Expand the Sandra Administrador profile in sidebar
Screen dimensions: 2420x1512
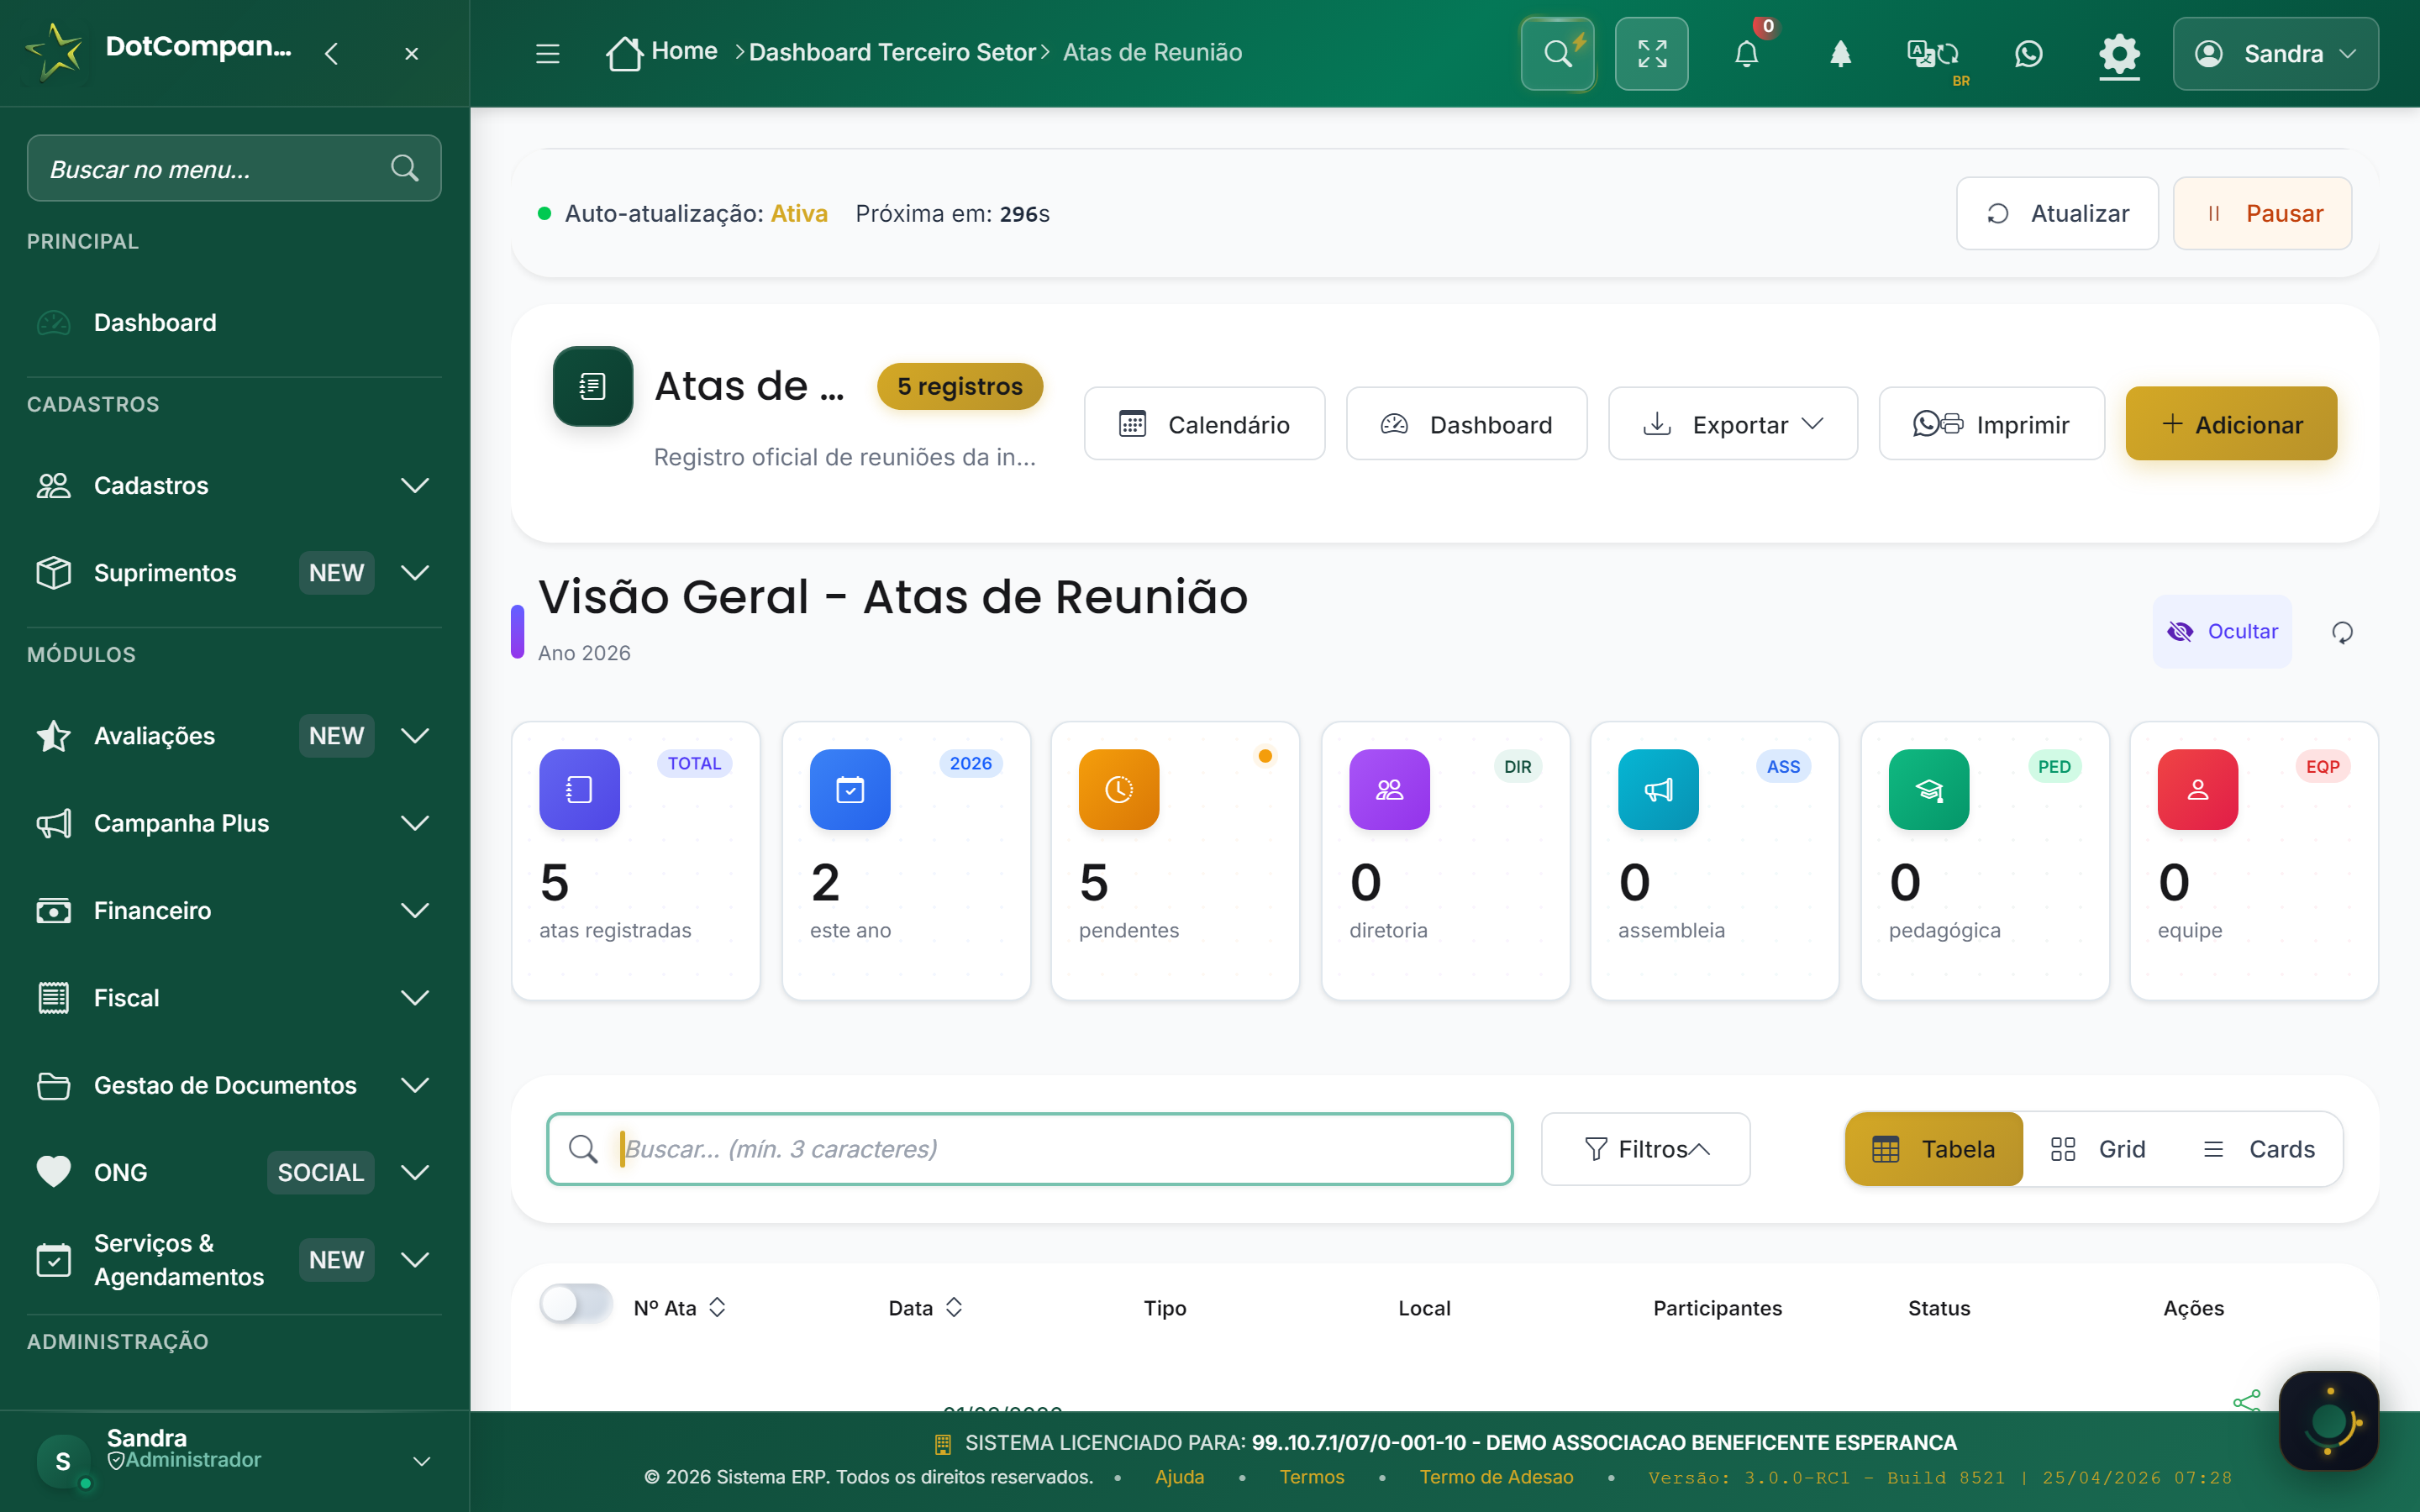[234, 1460]
